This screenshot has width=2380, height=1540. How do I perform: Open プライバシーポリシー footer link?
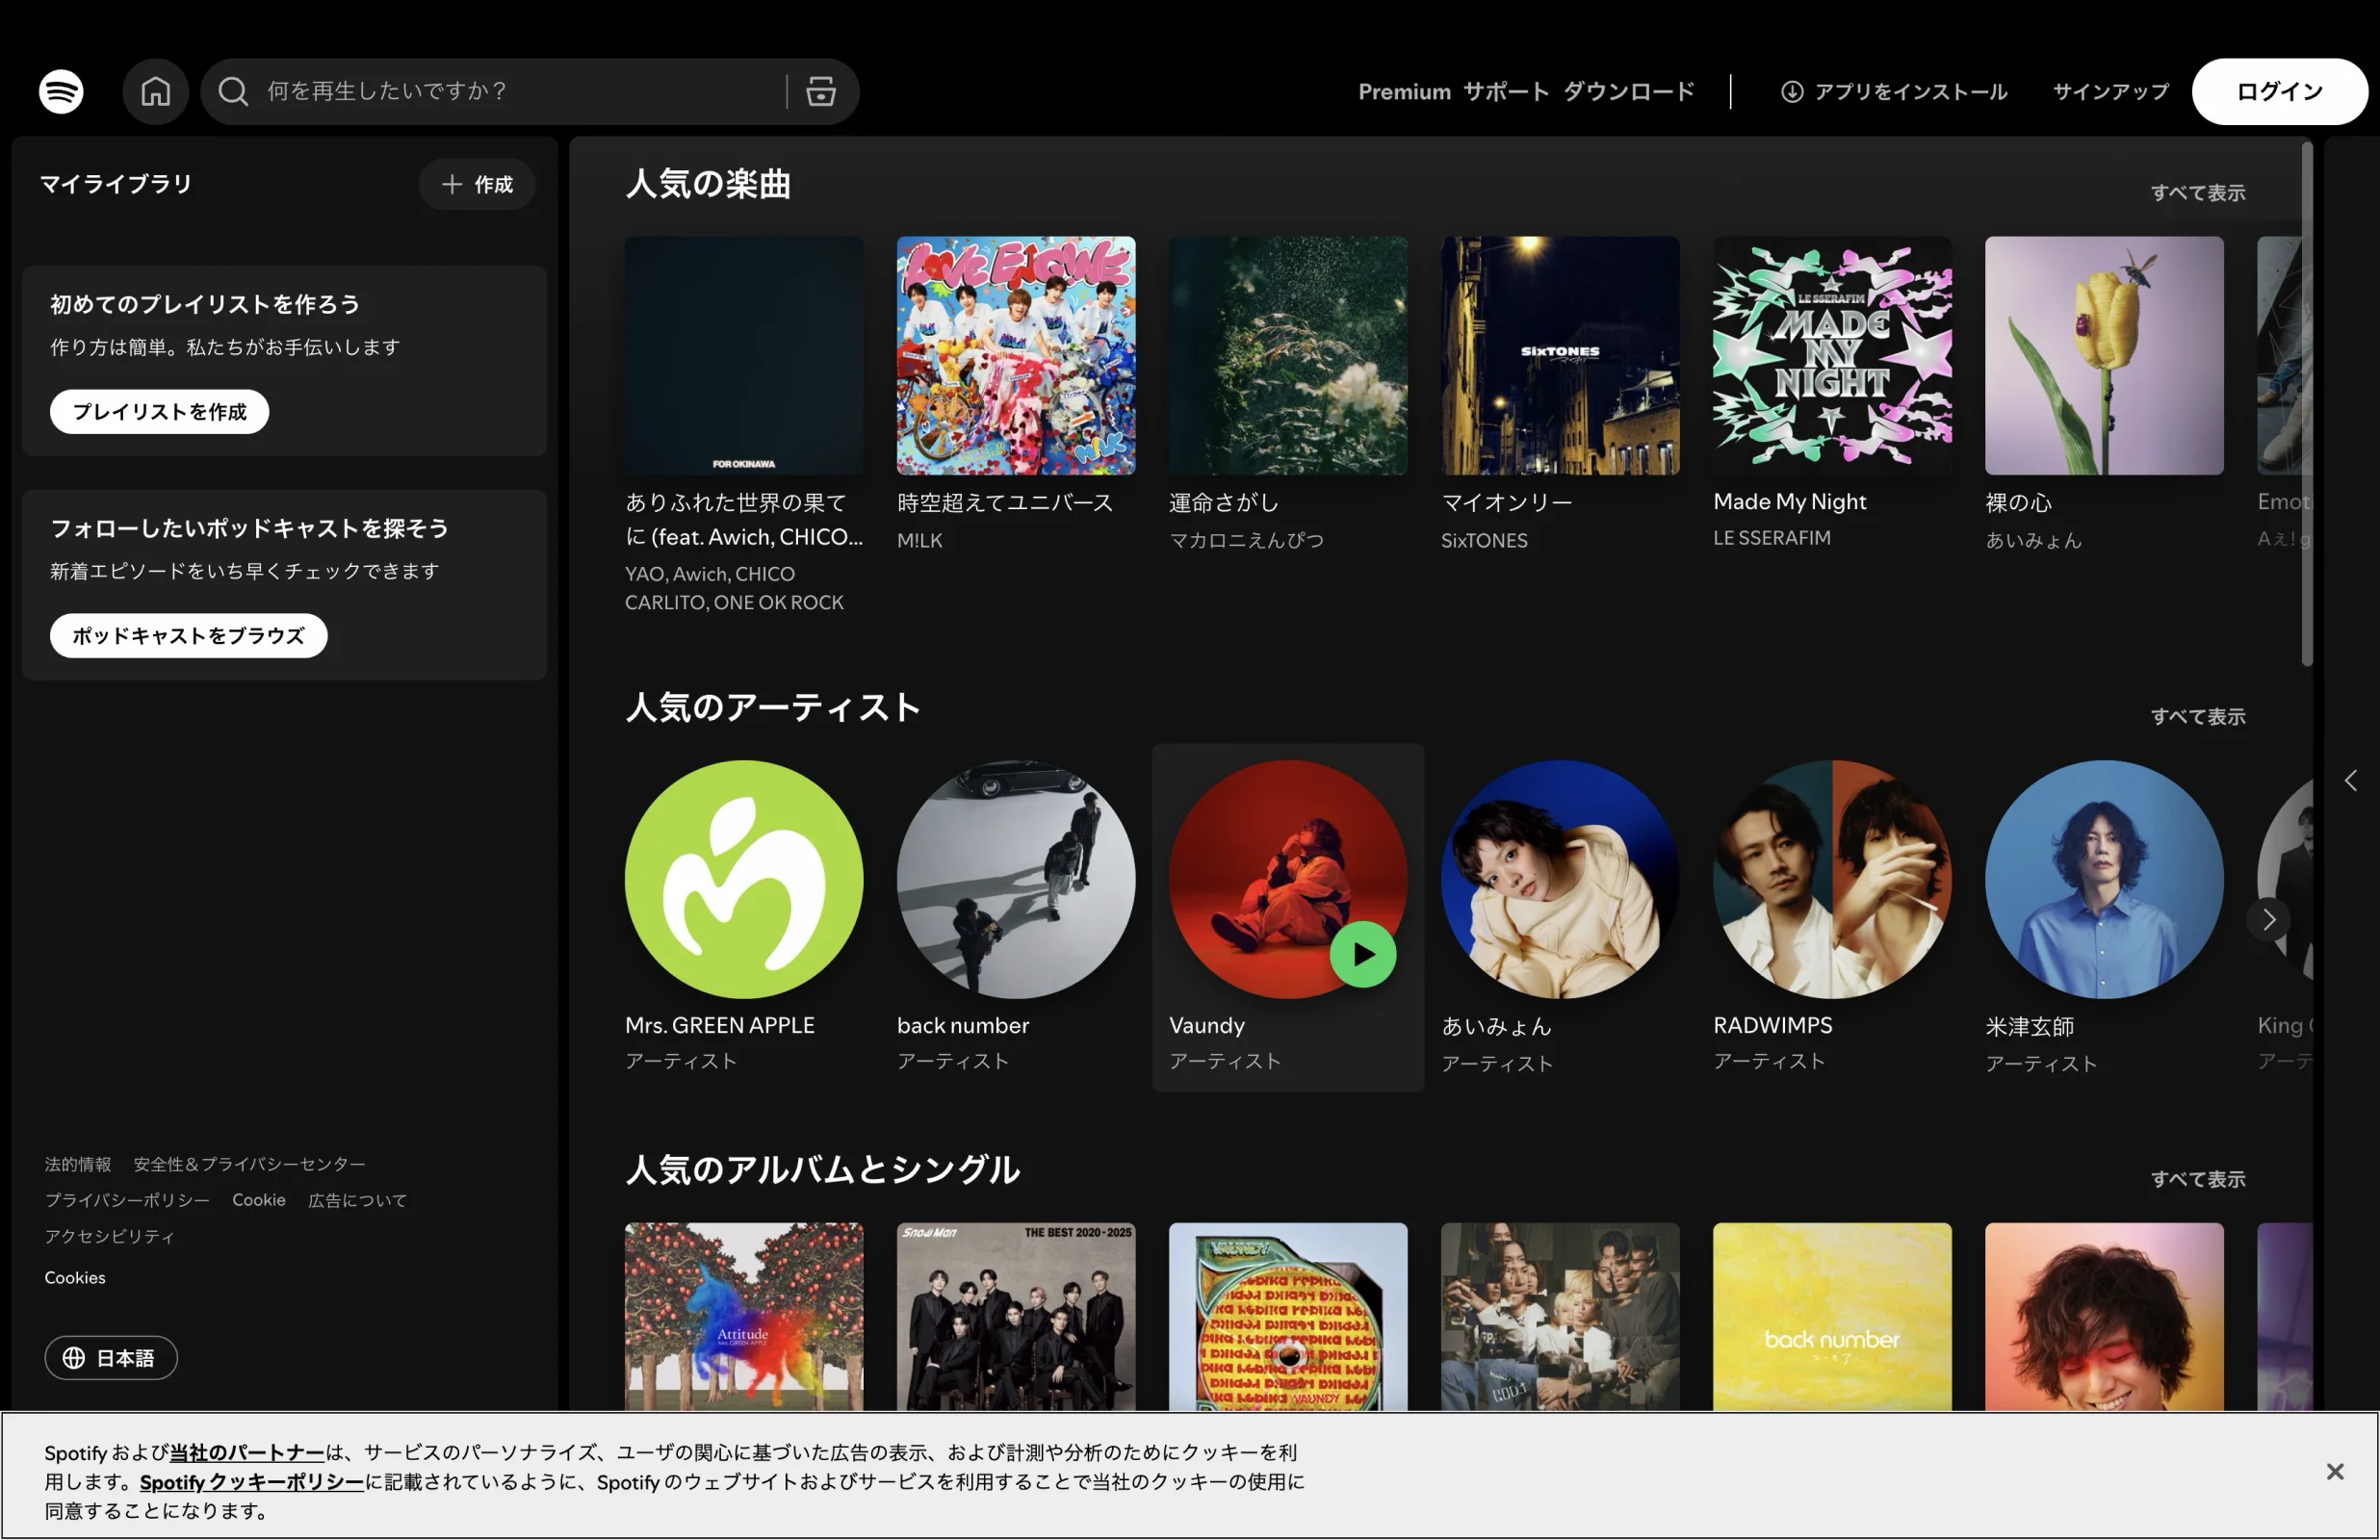[x=127, y=1200]
